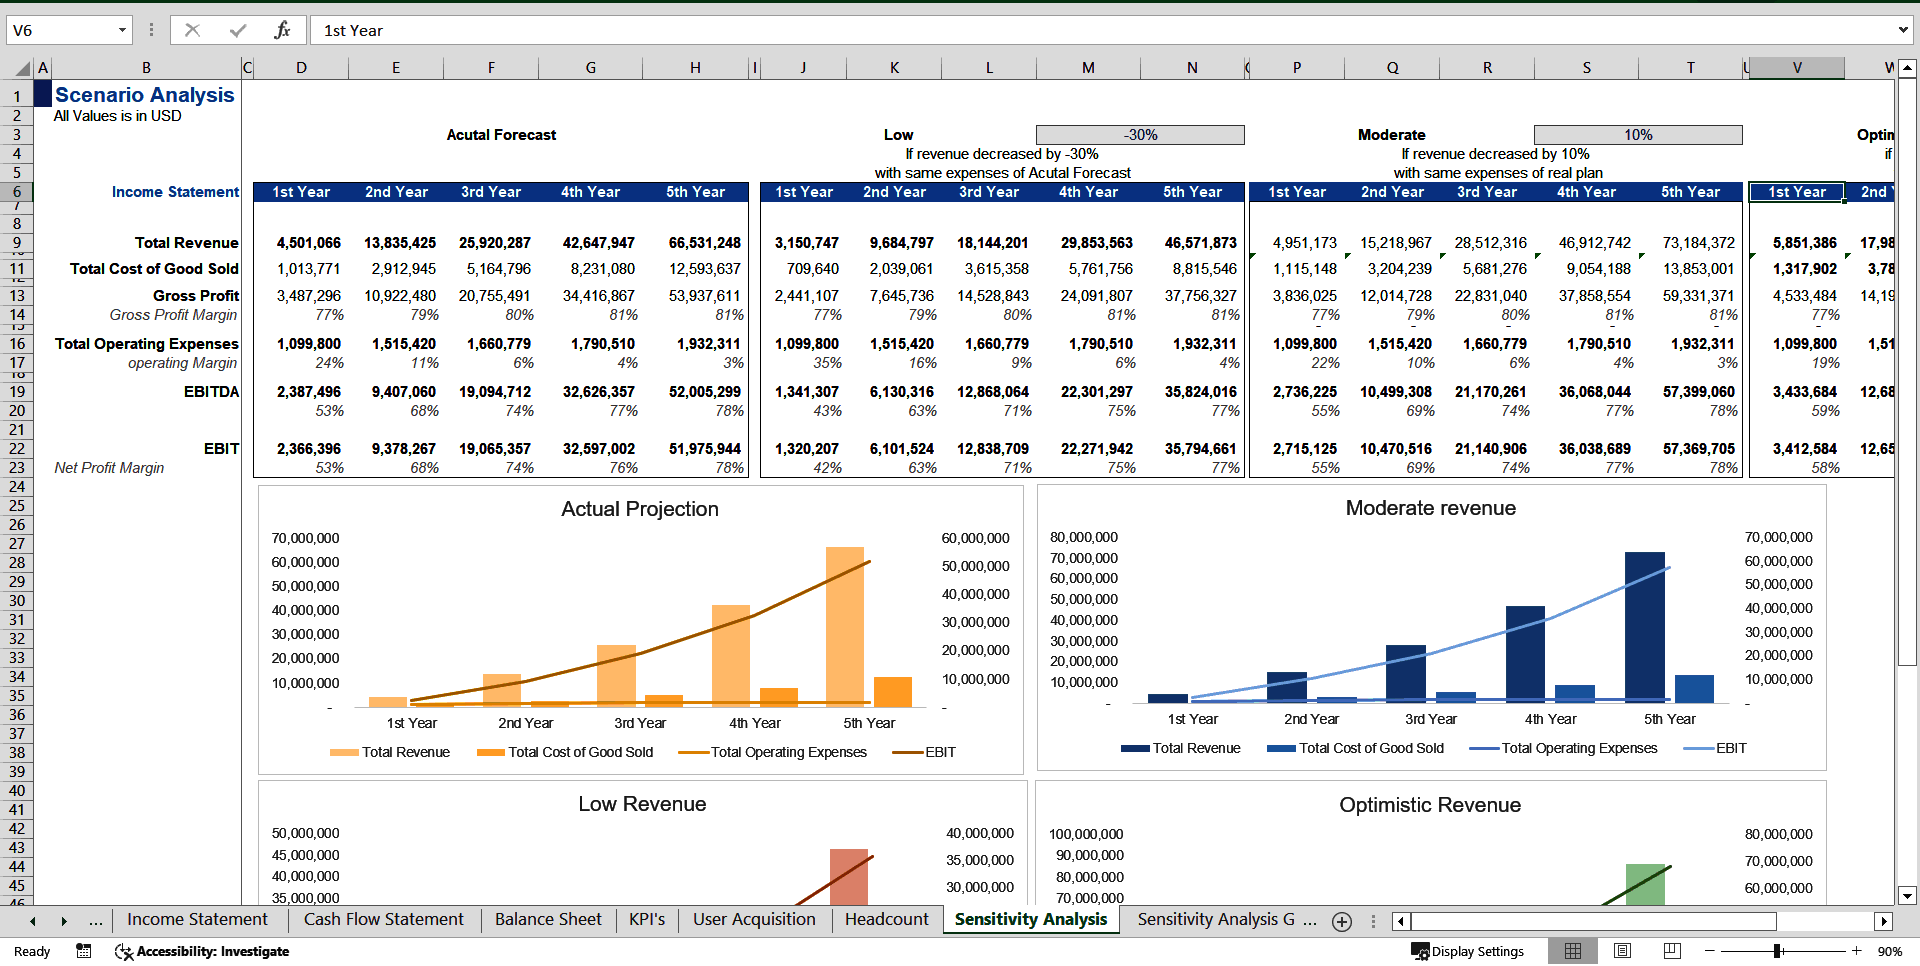1920x966 pixels.
Task: Click horizontal scrollbar left arrow
Action: [1401, 921]
